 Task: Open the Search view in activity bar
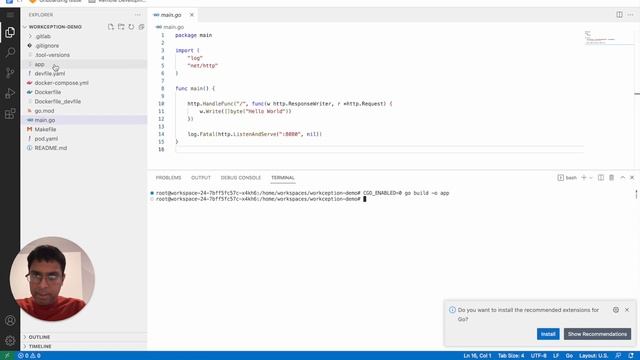point(10,52)
